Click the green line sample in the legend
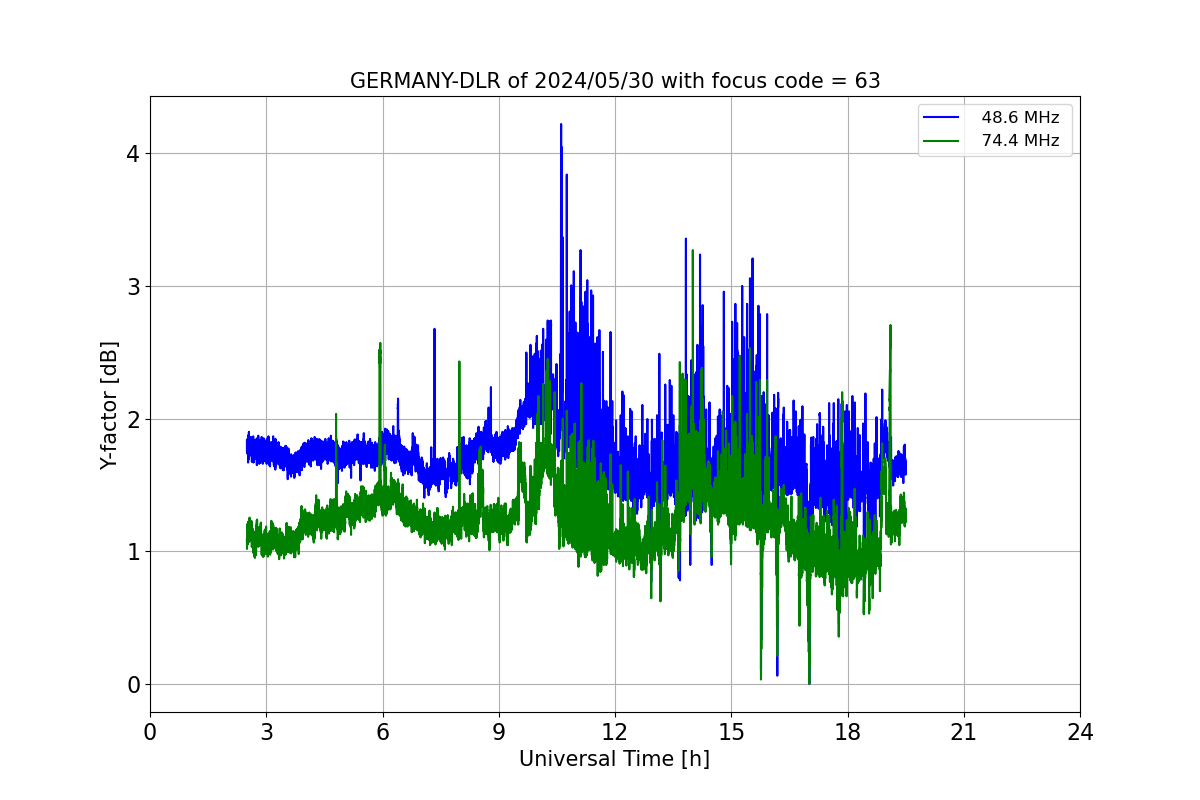The height and width of the screenshot is (800, 1200). click(941, 141)
